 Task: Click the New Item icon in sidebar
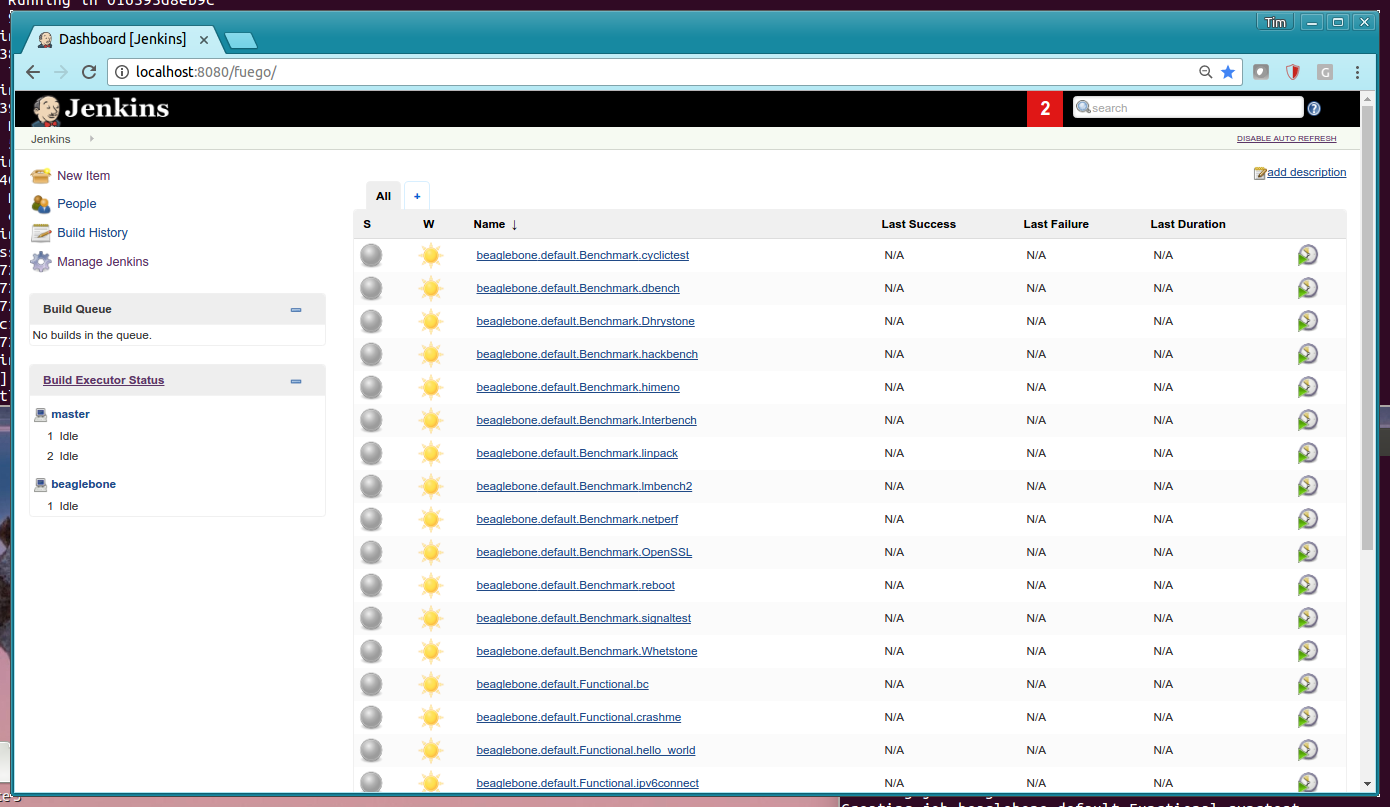coord(40,176)
